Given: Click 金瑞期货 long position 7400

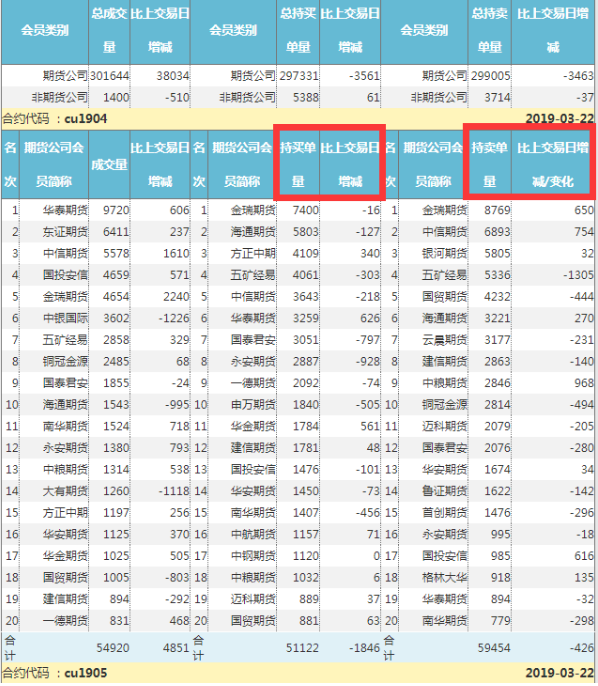Looking at the screenshot, I should tap(306, 210).
